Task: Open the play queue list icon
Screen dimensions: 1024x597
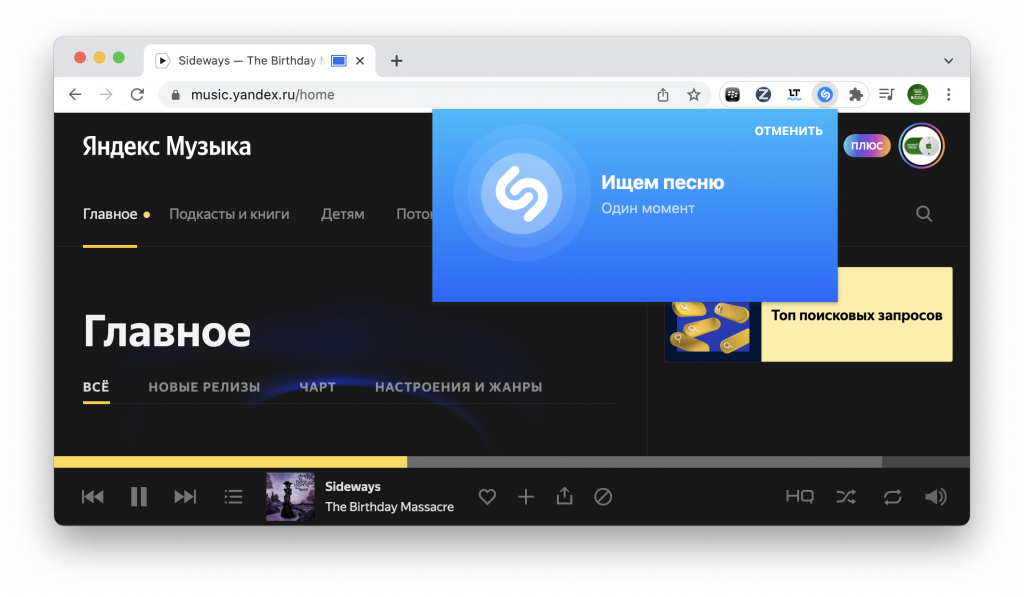Action: point(233,497)
